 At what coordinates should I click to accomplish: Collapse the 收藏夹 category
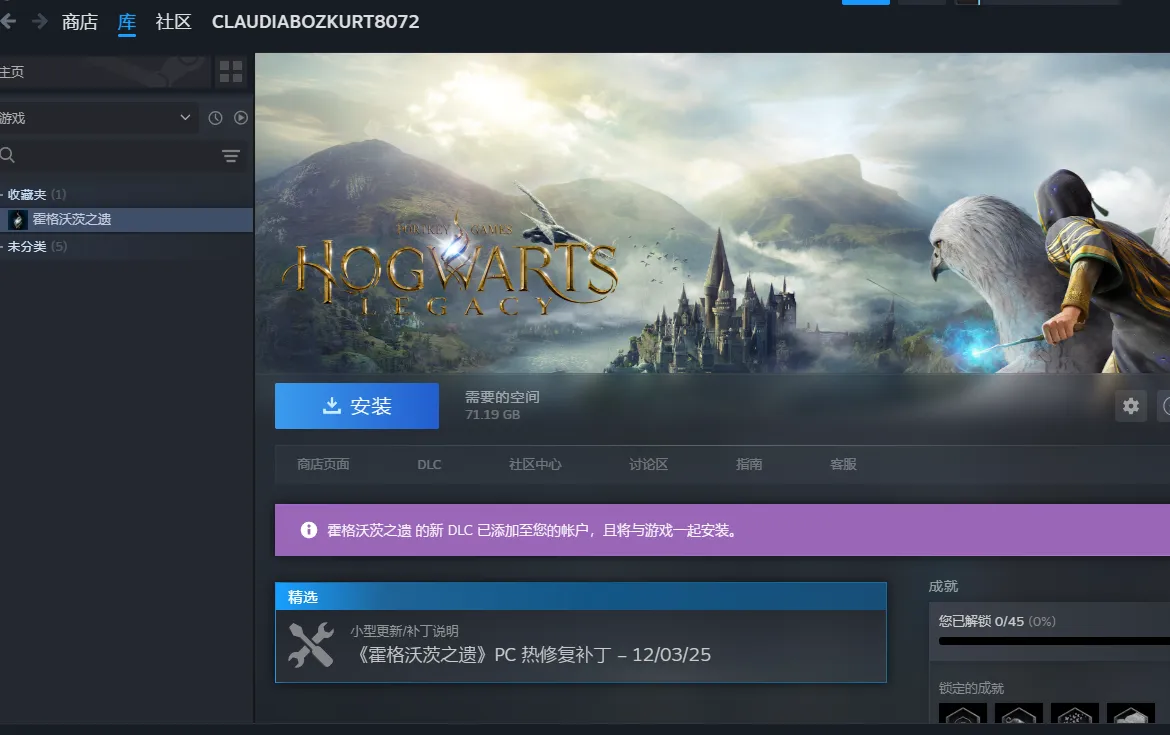28,194
